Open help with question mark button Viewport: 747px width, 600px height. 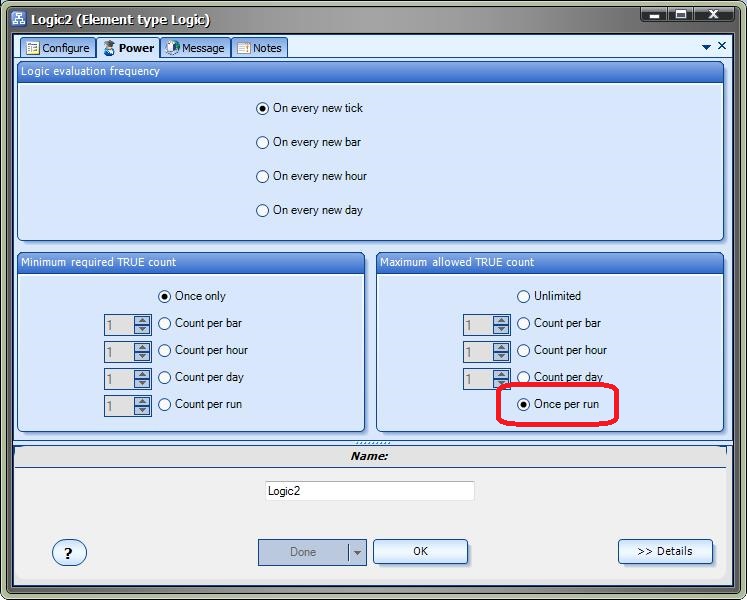pos(69,553)
